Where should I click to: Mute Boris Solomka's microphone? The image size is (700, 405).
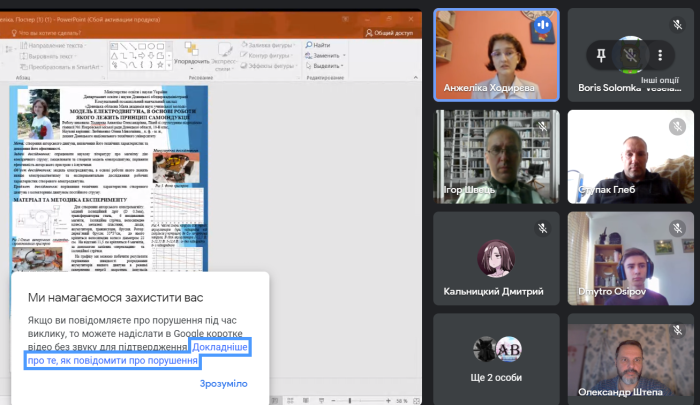pyautogui.click(x=630, y=54)
